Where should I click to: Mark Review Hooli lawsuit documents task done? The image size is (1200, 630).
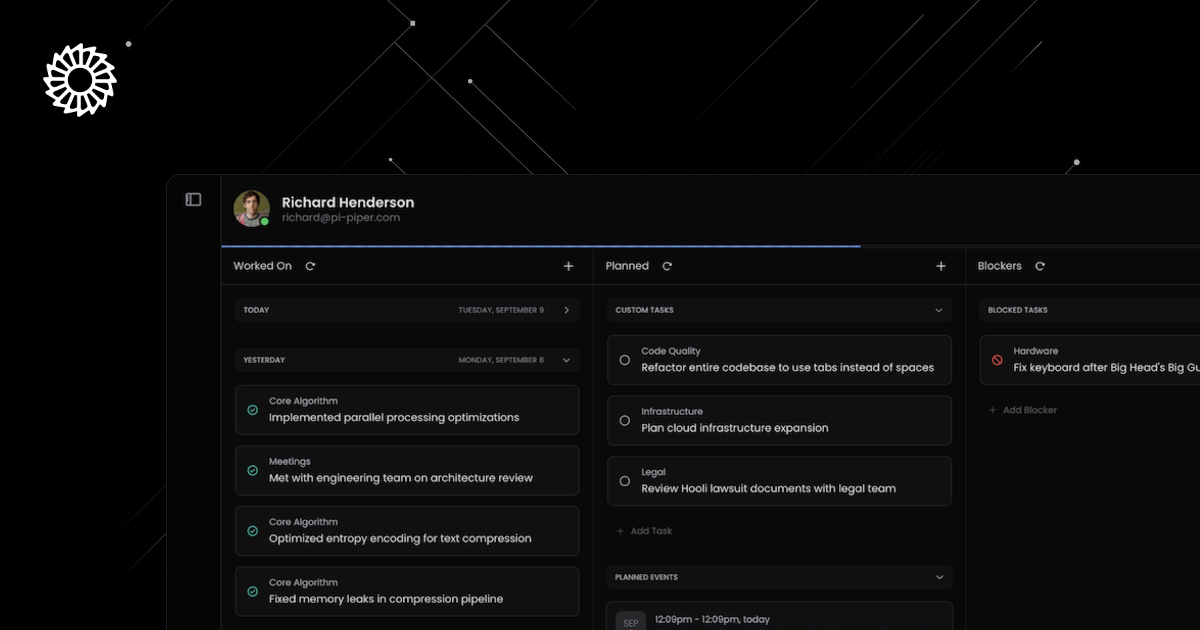623,480
